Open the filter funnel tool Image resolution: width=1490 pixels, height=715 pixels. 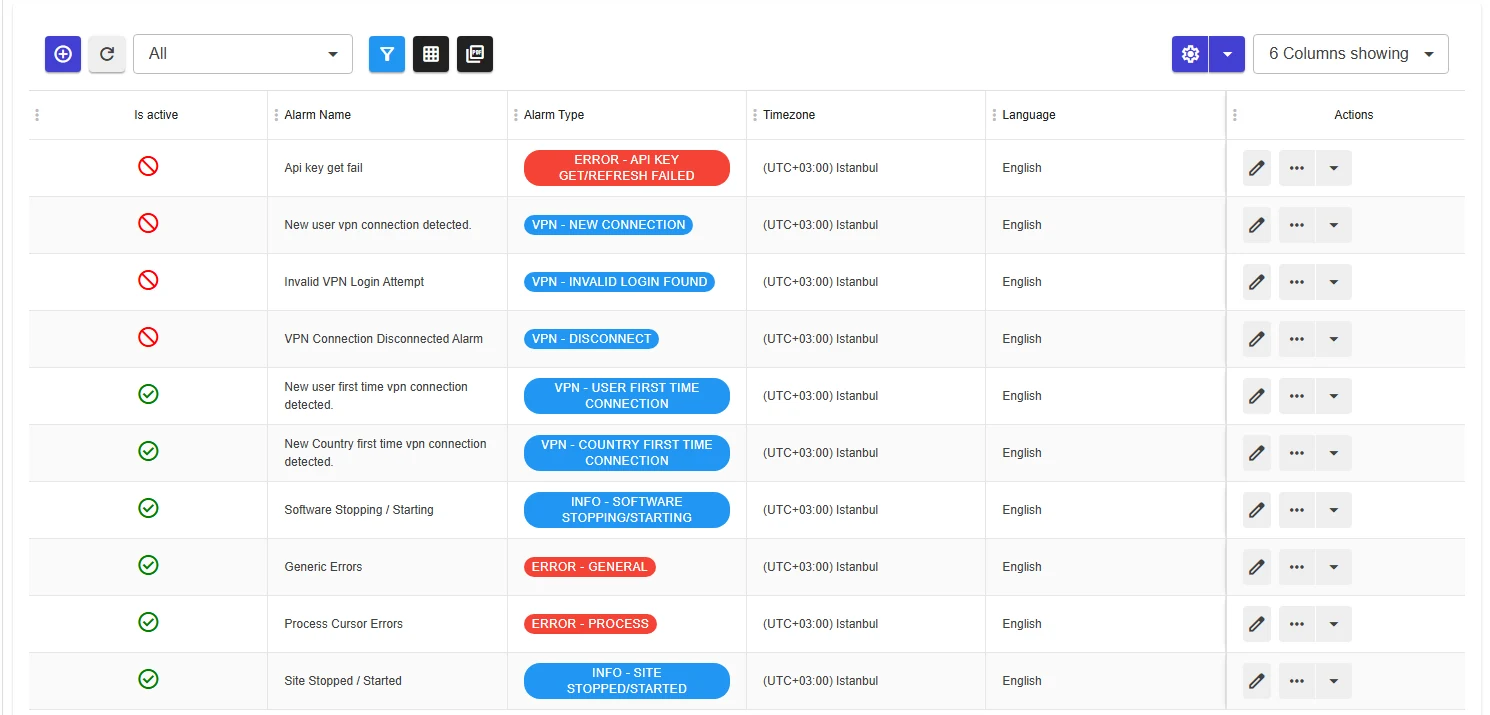coord(387,54)
